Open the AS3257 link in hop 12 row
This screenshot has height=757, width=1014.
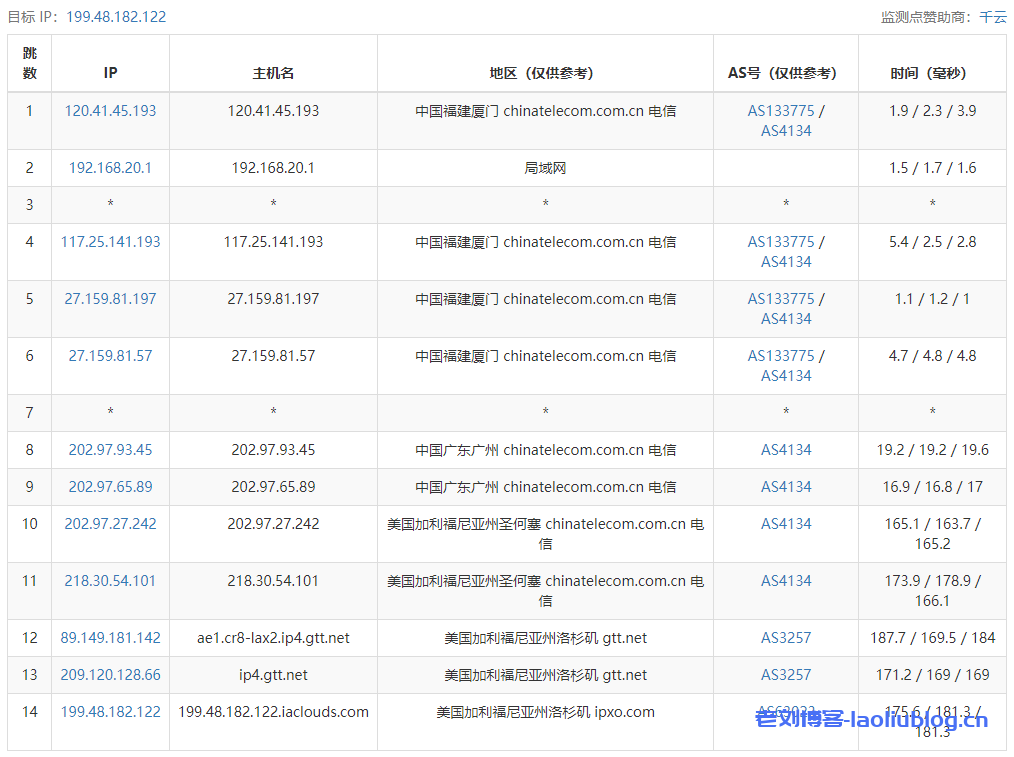coord(786,638)
